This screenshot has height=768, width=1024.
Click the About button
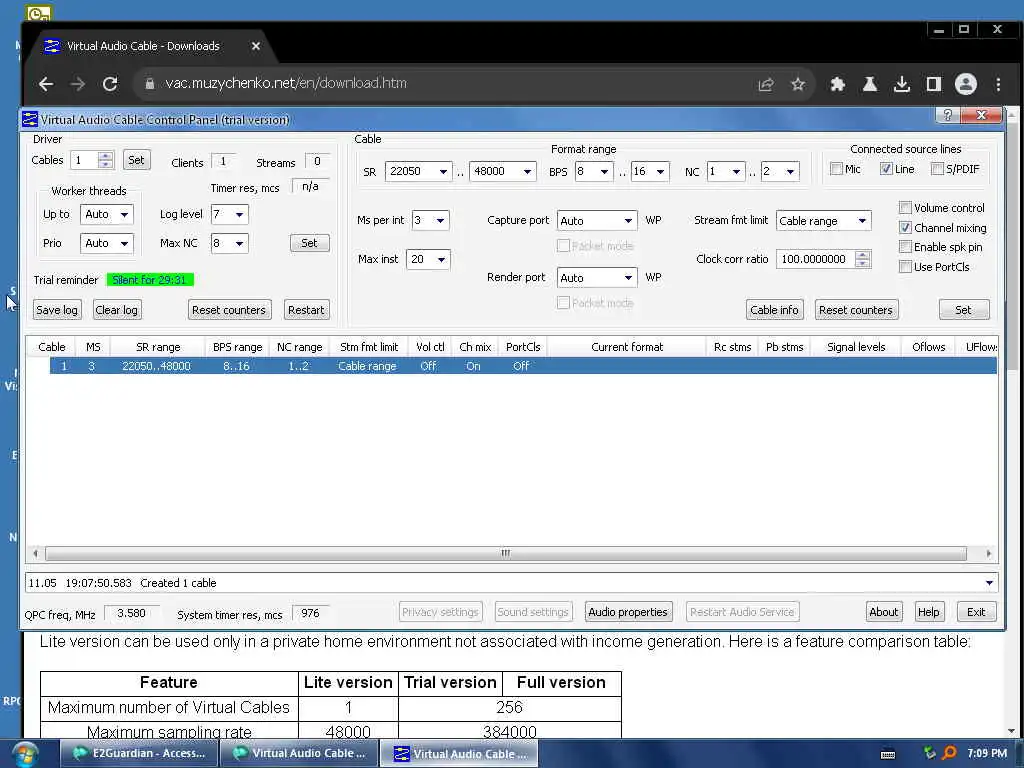pyautogui.click(x=884, y=612)
